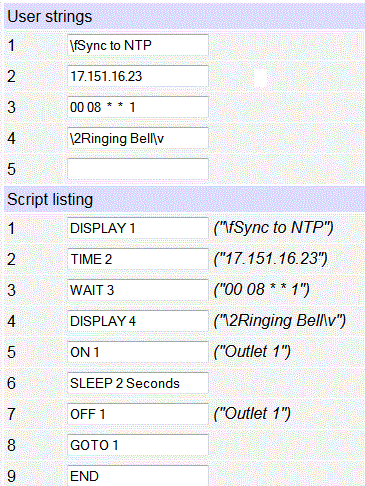The image size is (365, 486).
Task: Select user string 2 field with 17.151.16.23
Action: point(138,76)
